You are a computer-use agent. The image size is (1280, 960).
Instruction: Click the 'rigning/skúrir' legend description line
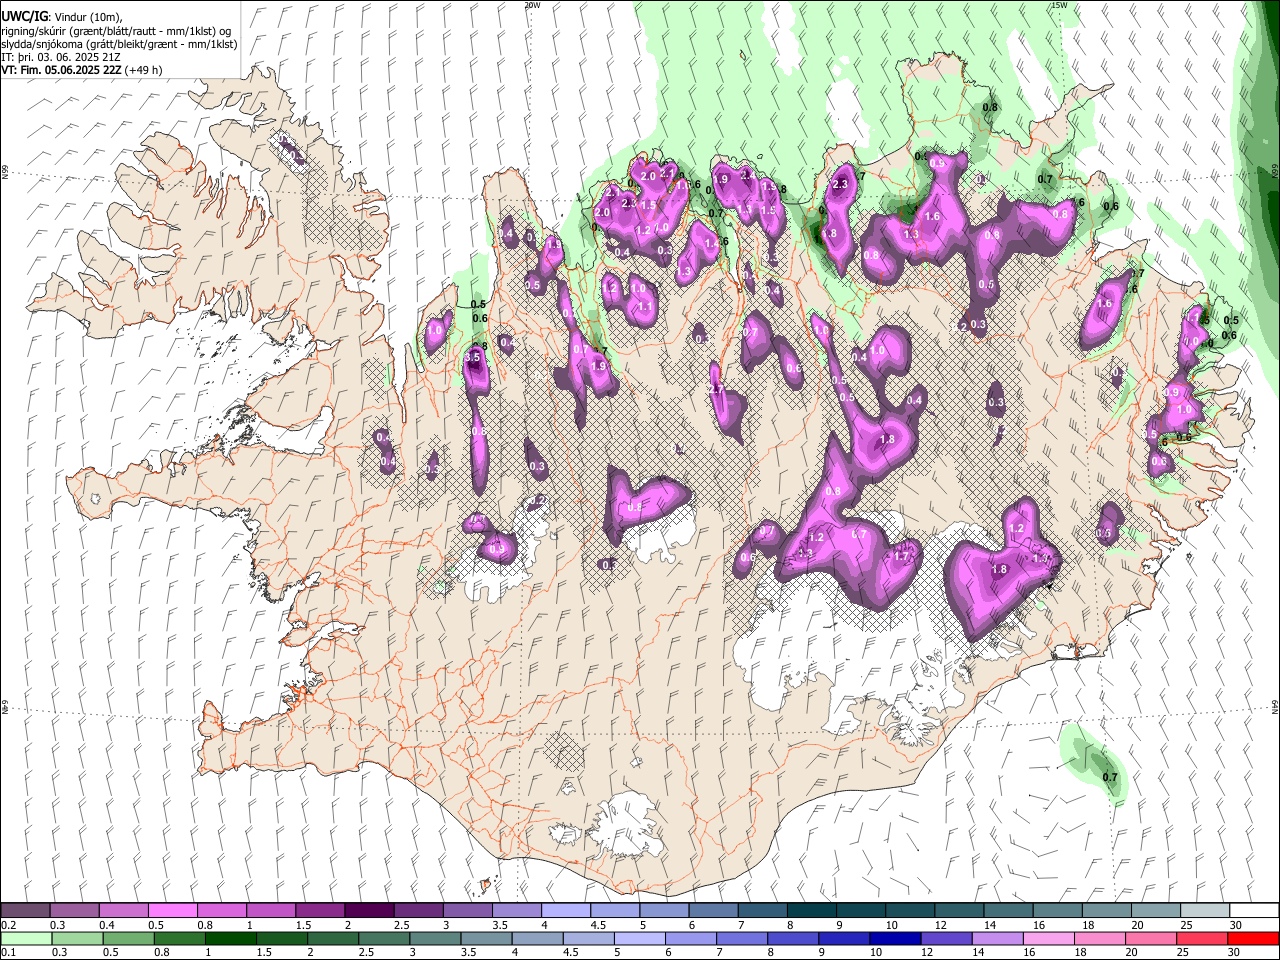tap(116, 31)
